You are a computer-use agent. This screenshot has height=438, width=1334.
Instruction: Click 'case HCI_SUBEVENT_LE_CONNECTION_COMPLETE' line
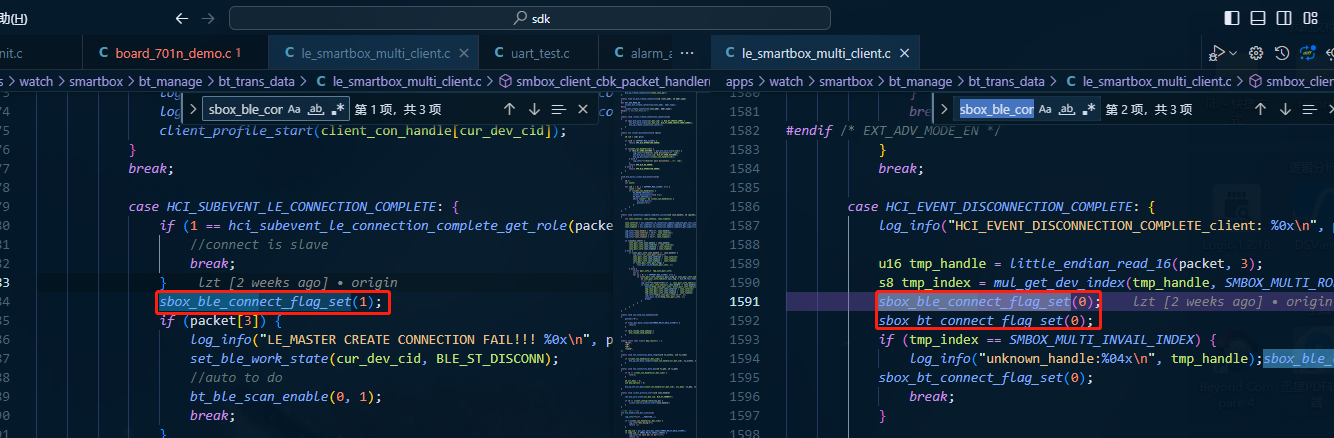[293, 207]
